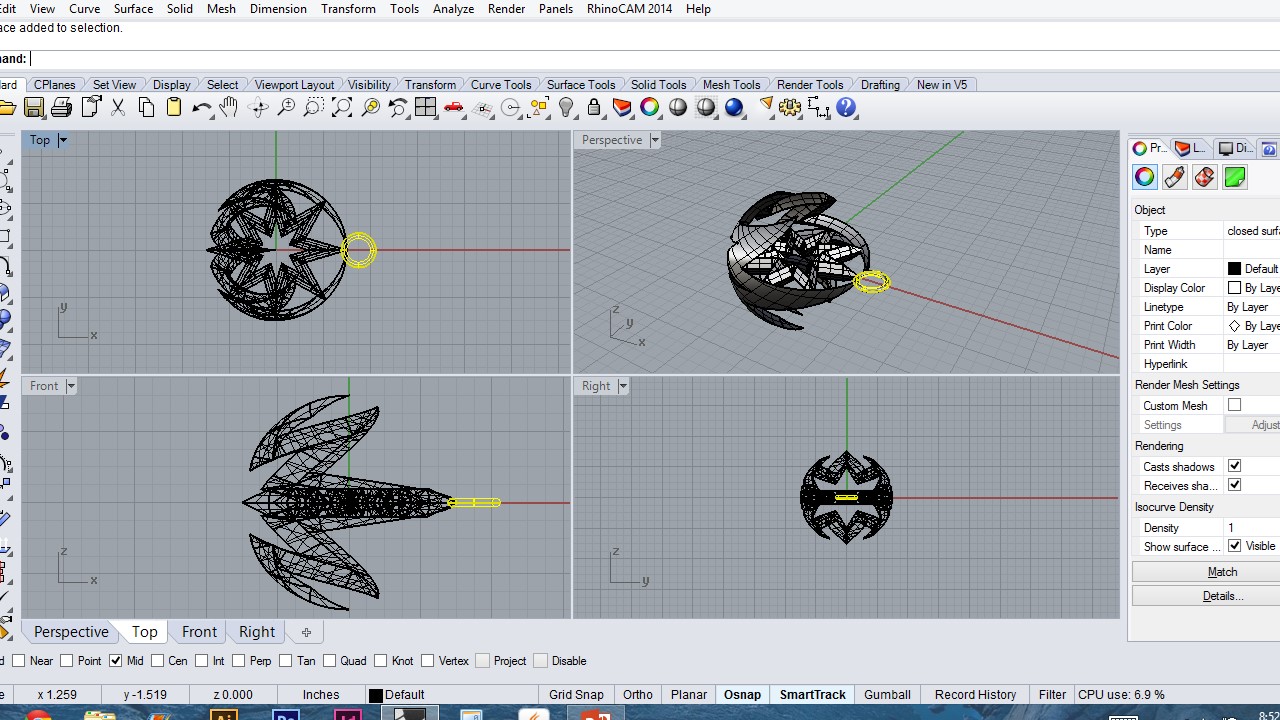Click the Isocurve Density value field
The image size is (1280, 720).
click(1252, 528)
